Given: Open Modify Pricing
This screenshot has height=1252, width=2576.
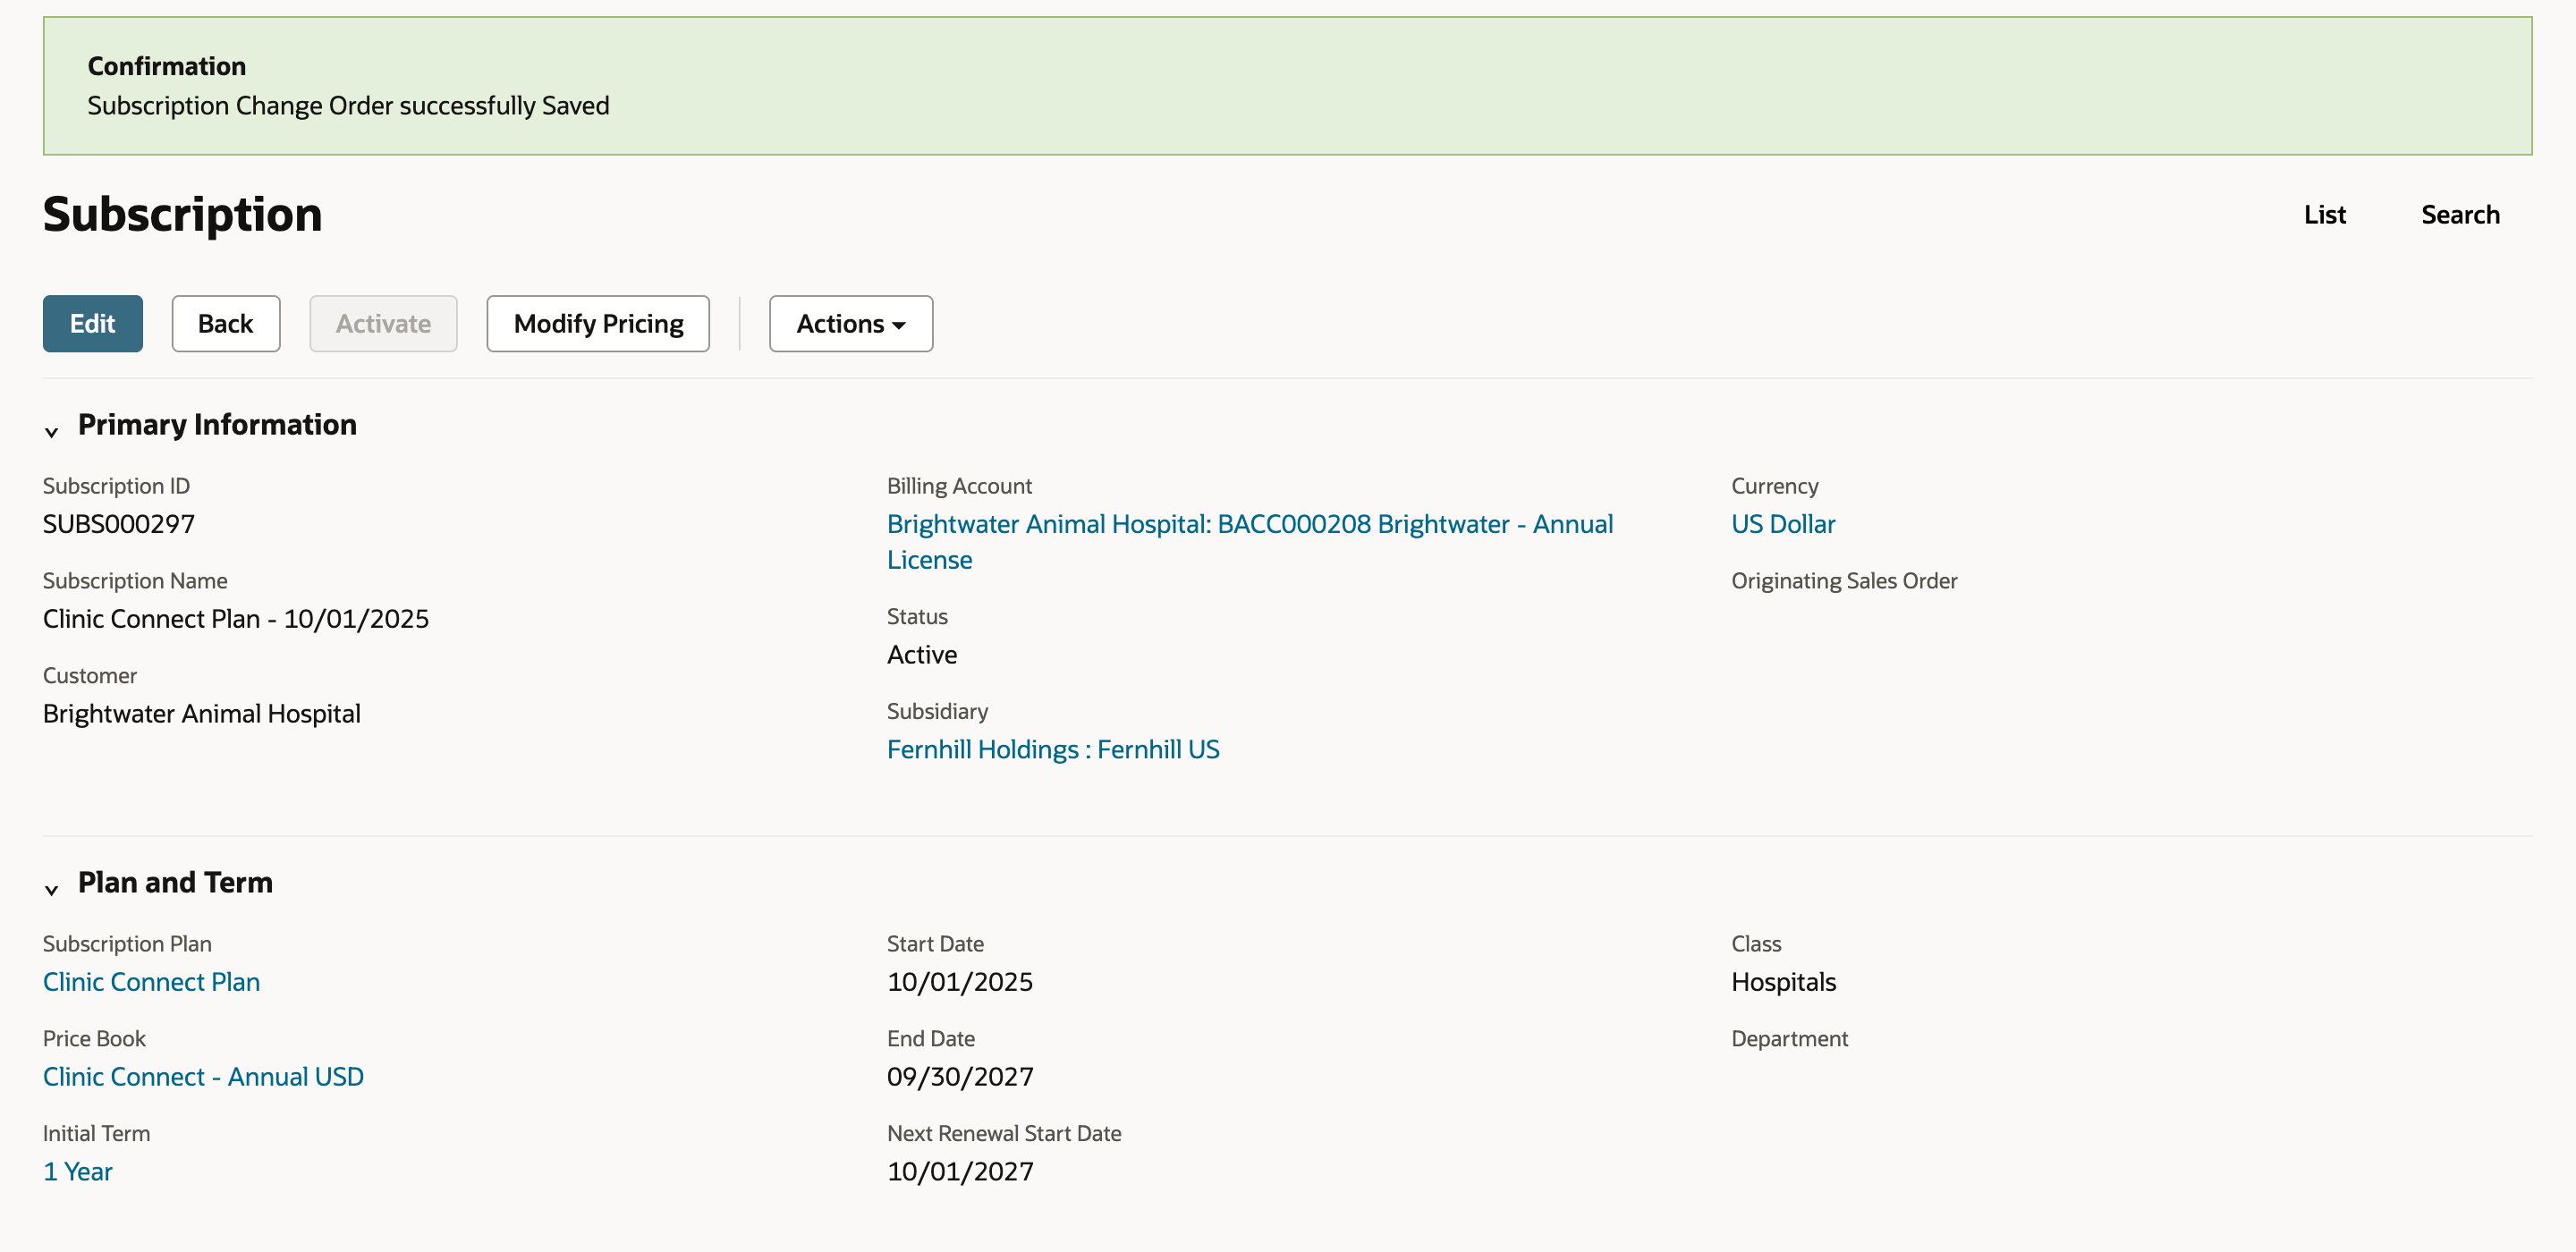Looking at the screenshot, I should [598, 323].
